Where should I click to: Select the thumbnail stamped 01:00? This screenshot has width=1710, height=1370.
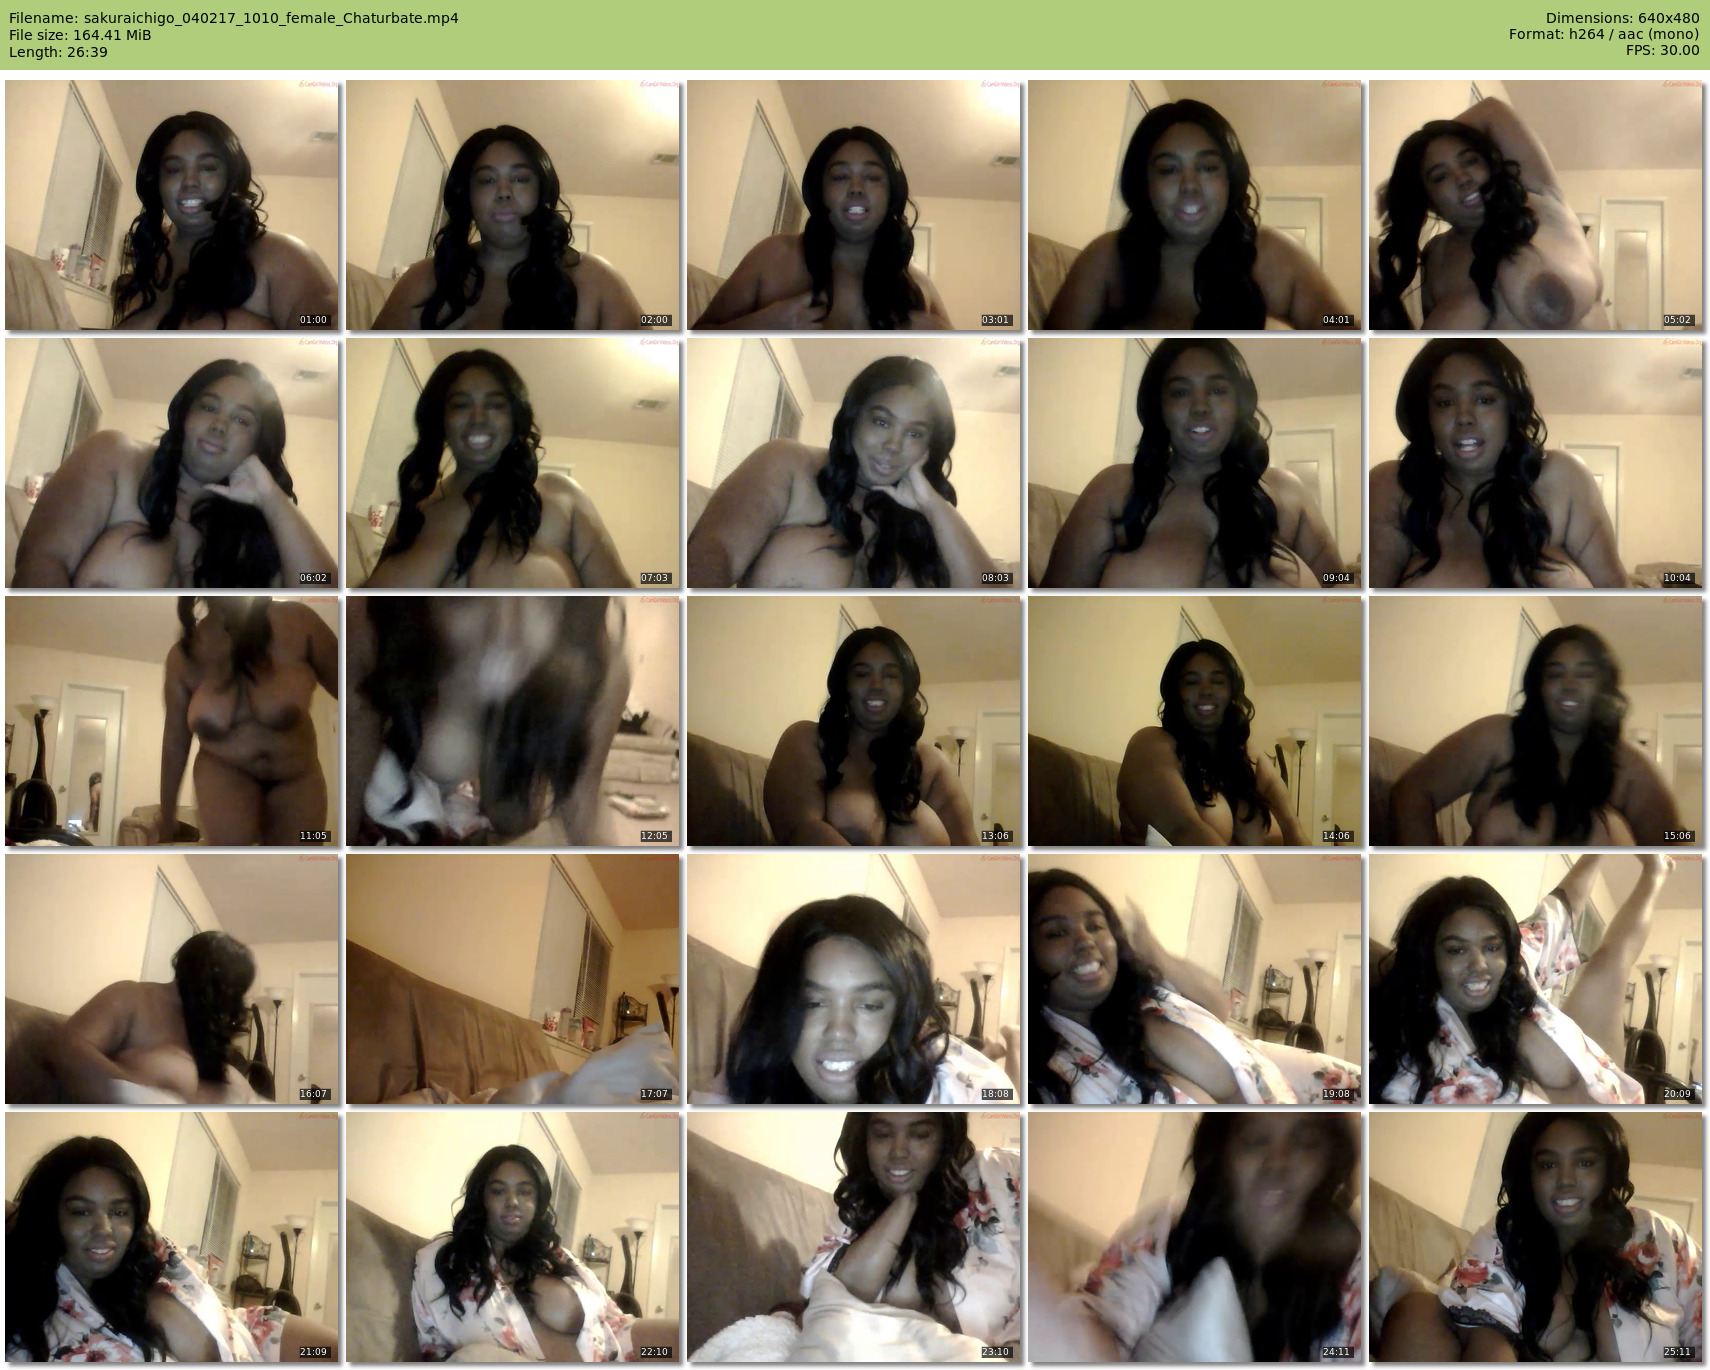(x=172, y=205)
